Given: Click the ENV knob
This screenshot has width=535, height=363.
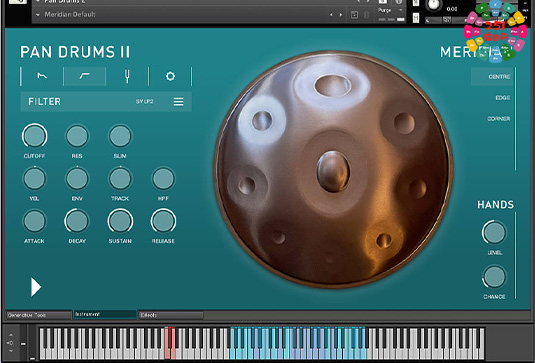Looking at the screenshot, I should tap(77, 178).
